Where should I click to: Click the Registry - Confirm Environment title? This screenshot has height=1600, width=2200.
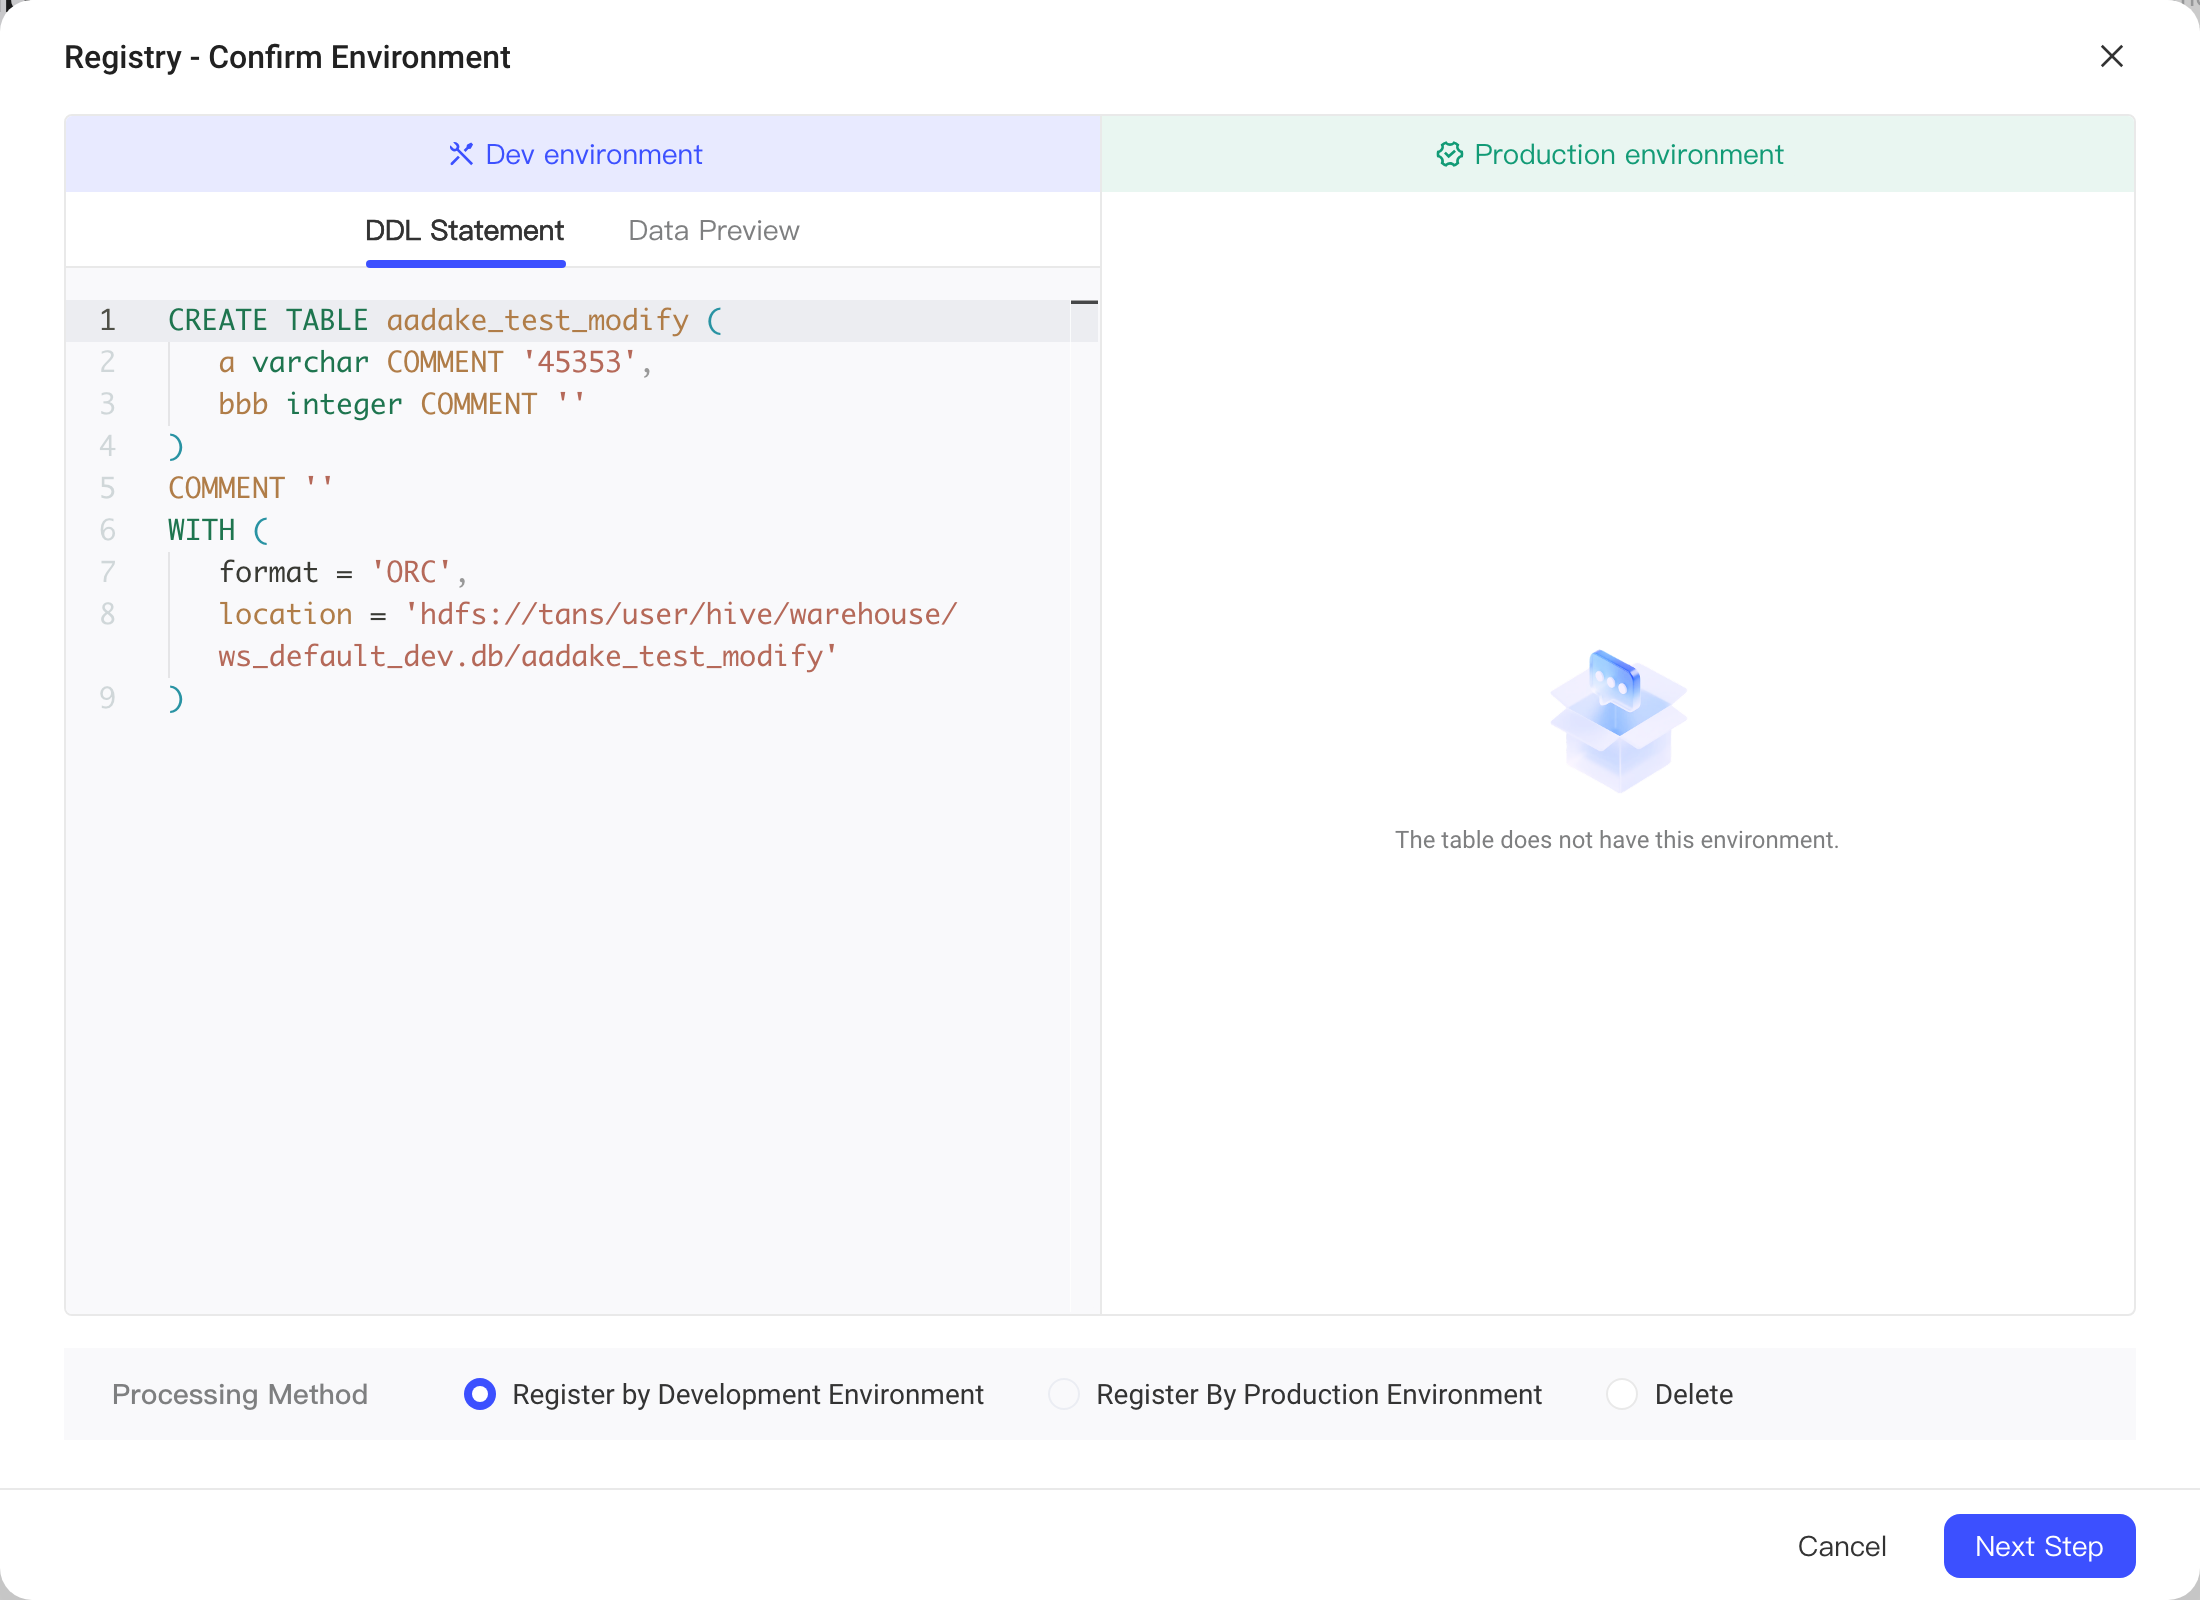click(287, 57)
